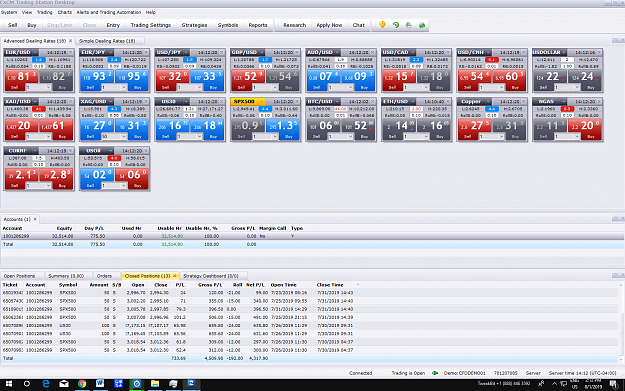Expand the XAG/USD amount combo box
Image resolution: width=625 pixels, height=391 pixels.
point(124,137)
